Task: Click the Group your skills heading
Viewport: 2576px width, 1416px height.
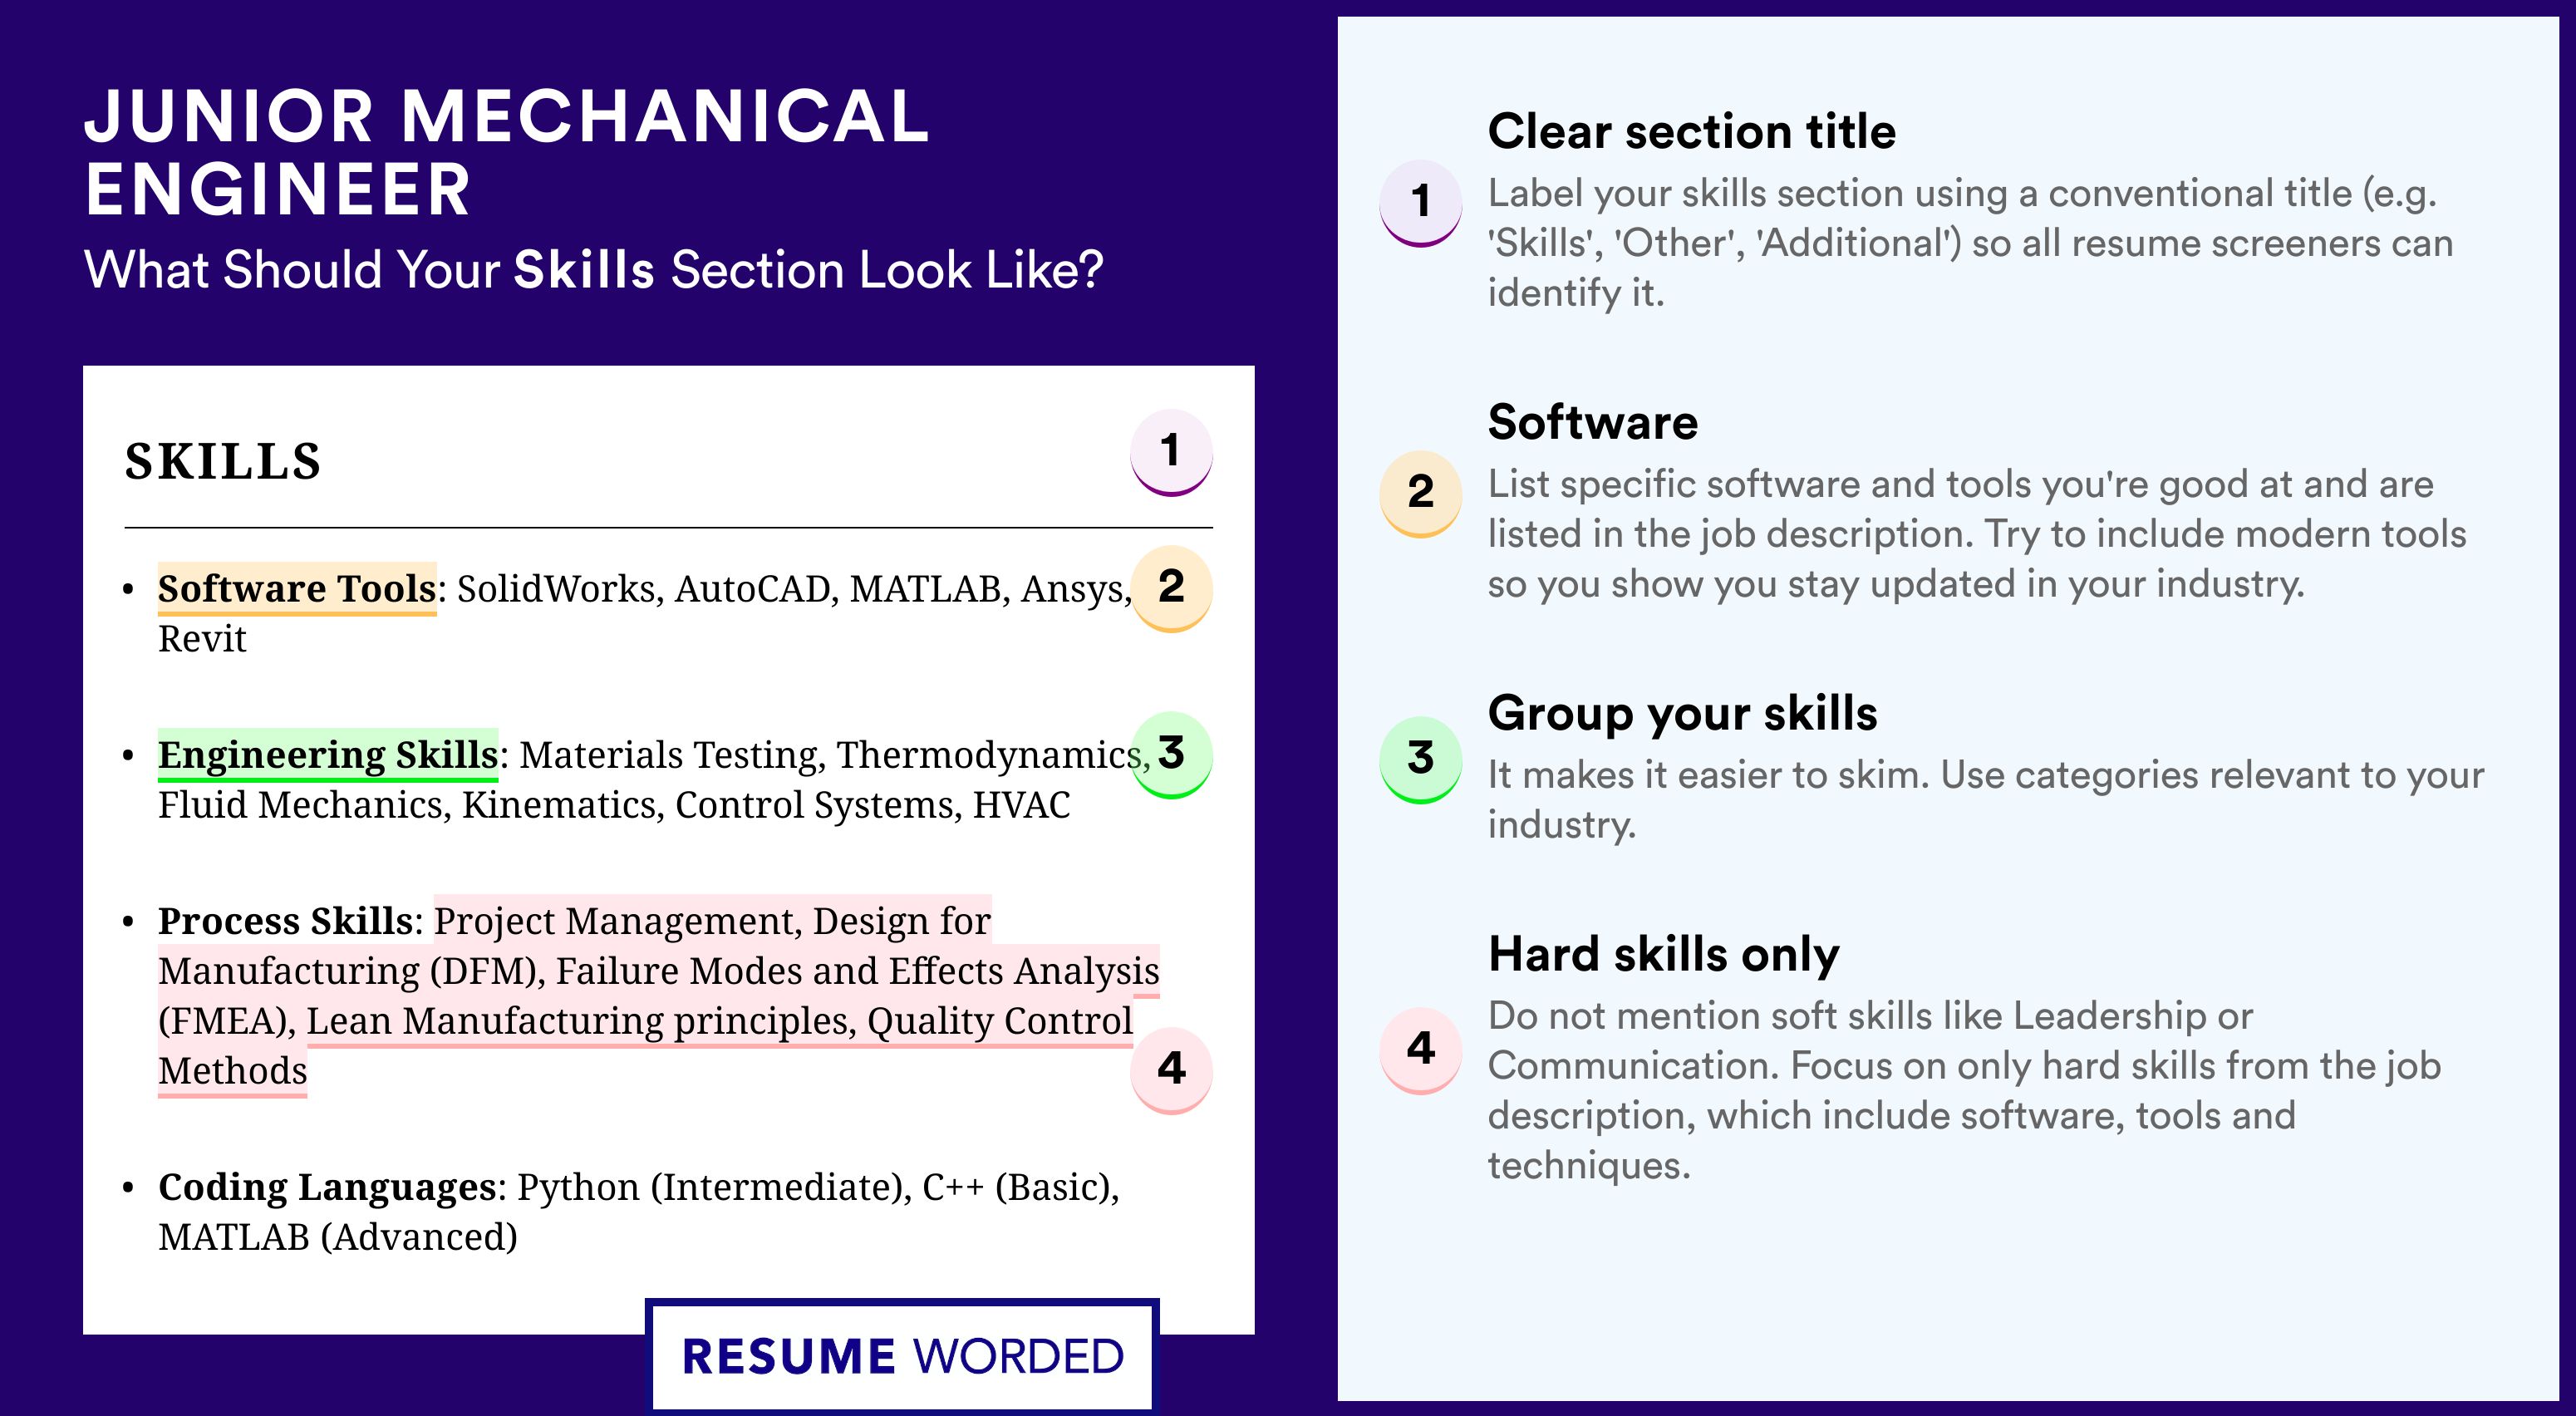Action: point(1682,714)
